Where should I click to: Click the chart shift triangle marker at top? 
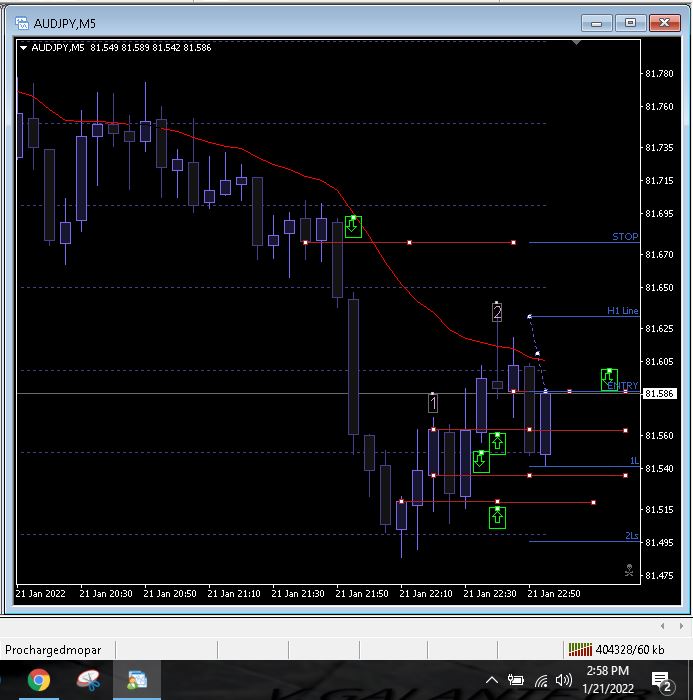point(576,43)
